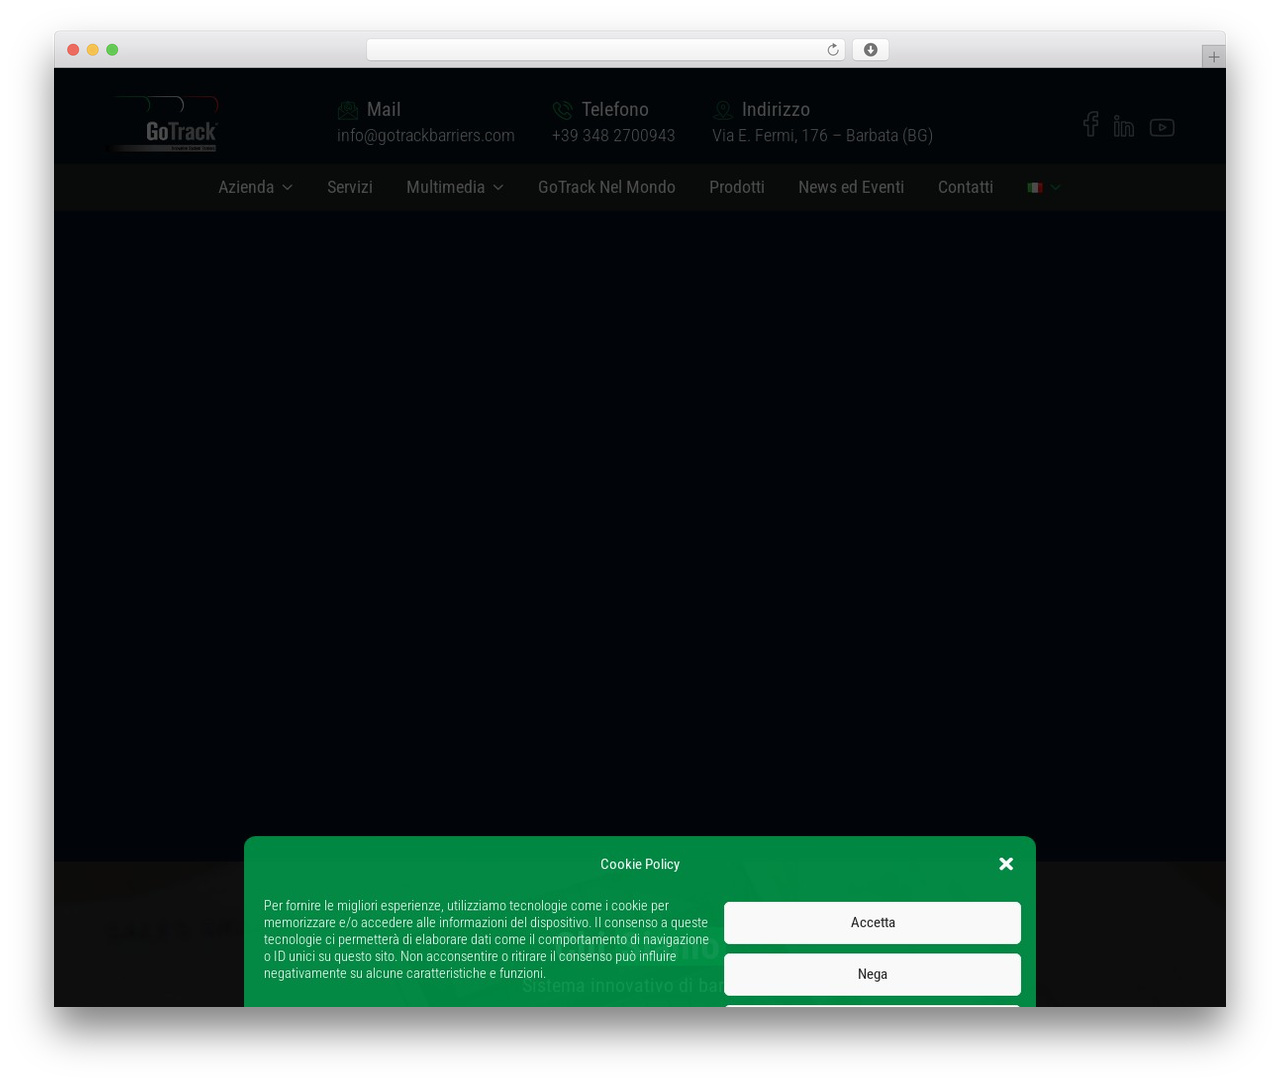Open News ed Eventi menu item
The image size is (1280, 1084).
[x=851, y=187]
